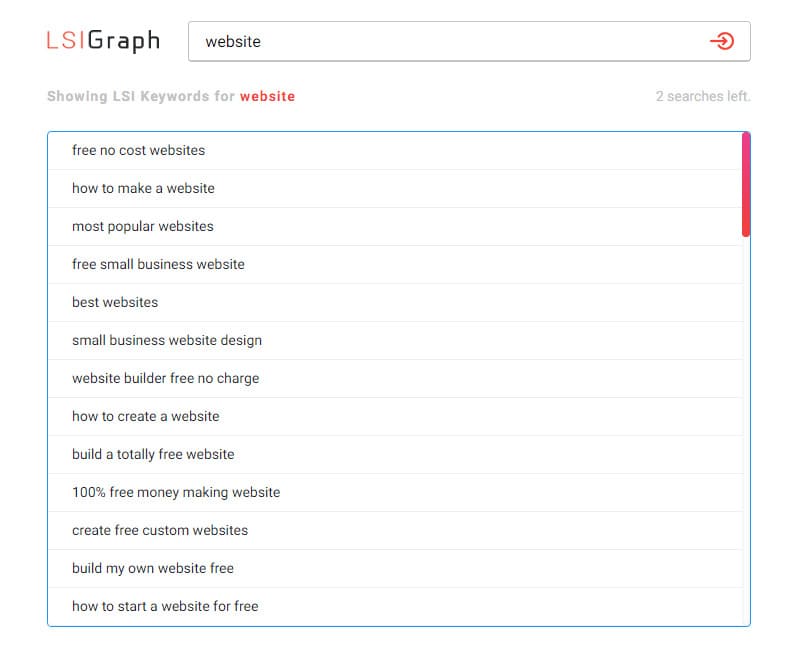Pick 'free small business website' keyword
The height and width of the screenshot is (645, 795).
158,264
